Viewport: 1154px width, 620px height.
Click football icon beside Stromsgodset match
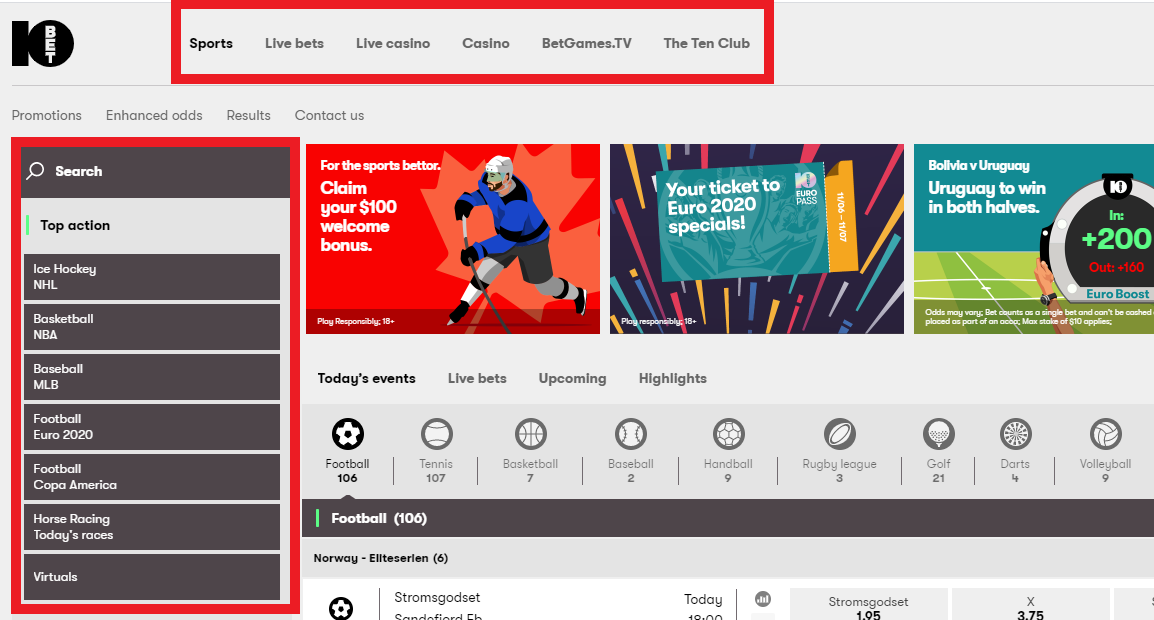(341, 608)
